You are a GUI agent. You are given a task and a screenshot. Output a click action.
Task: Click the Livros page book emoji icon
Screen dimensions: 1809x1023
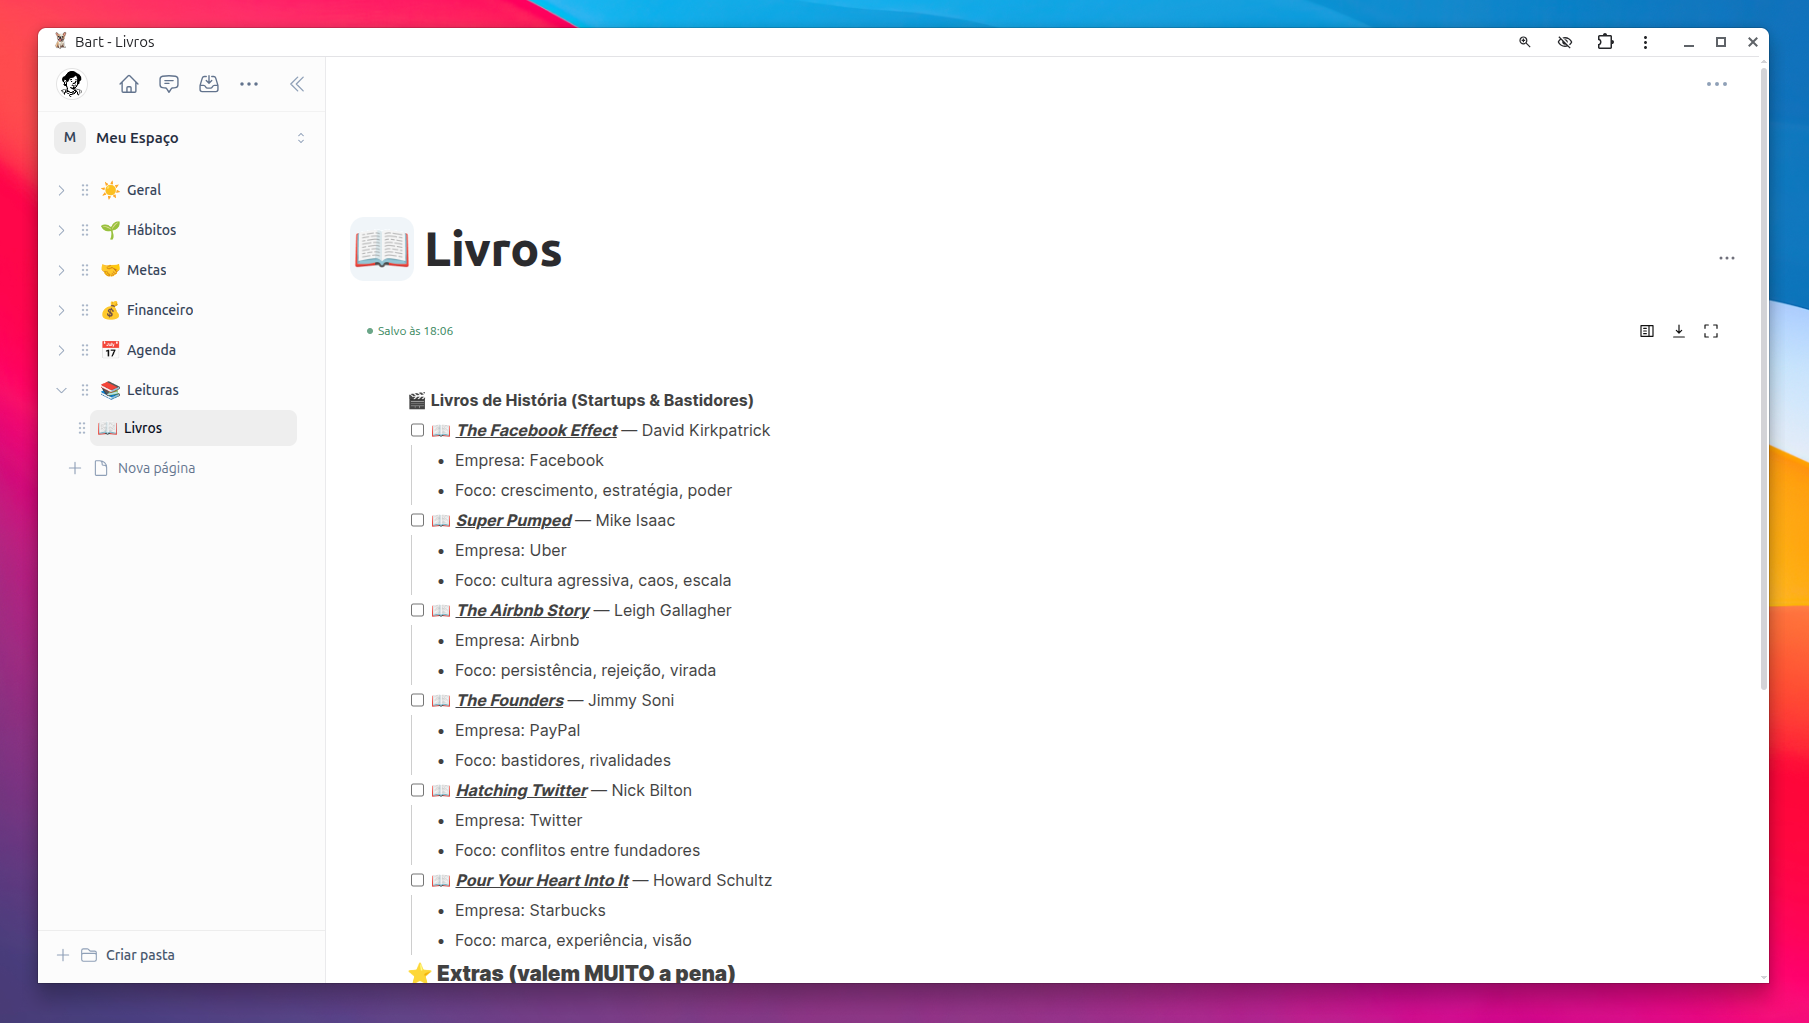pyautogui.click(x=382, y=249)
